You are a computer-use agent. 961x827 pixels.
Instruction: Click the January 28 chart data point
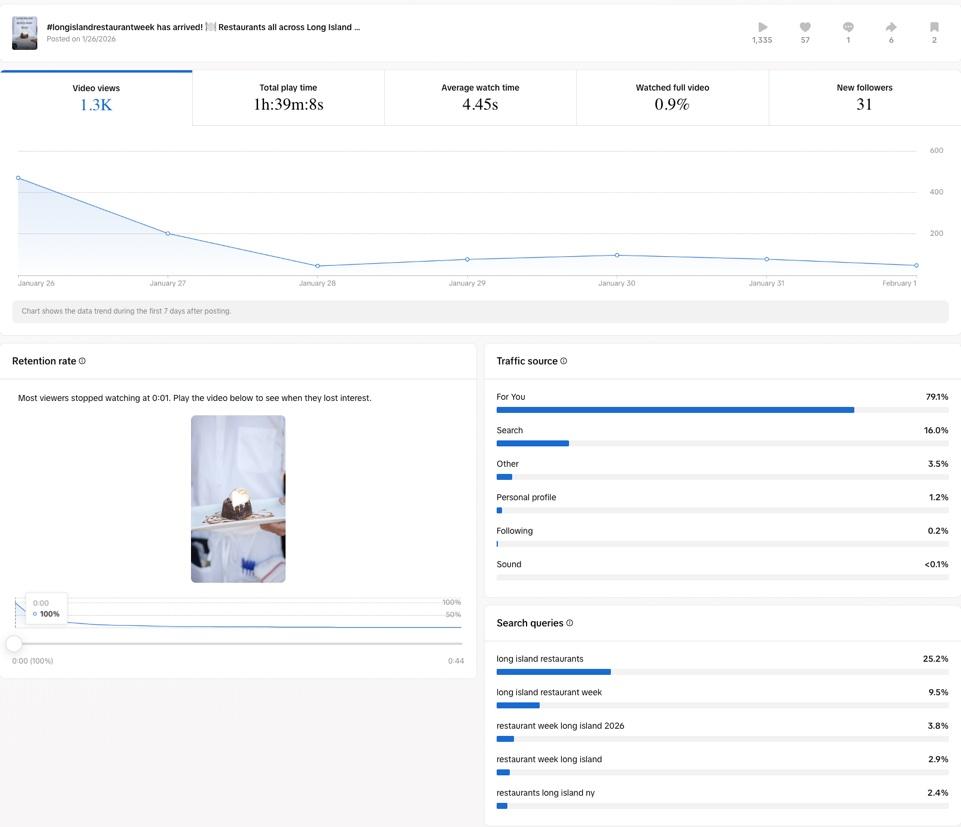click(x=317, y=266)
